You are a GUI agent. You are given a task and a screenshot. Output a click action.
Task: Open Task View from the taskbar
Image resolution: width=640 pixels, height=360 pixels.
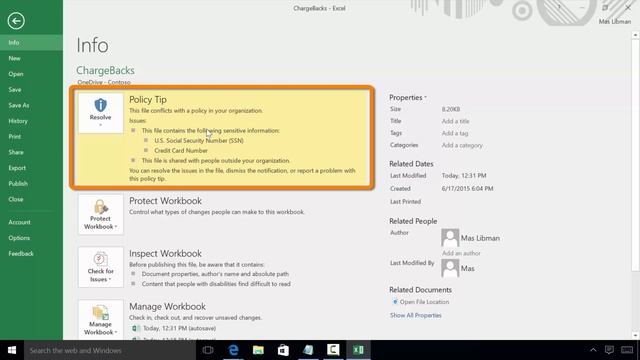208,350
